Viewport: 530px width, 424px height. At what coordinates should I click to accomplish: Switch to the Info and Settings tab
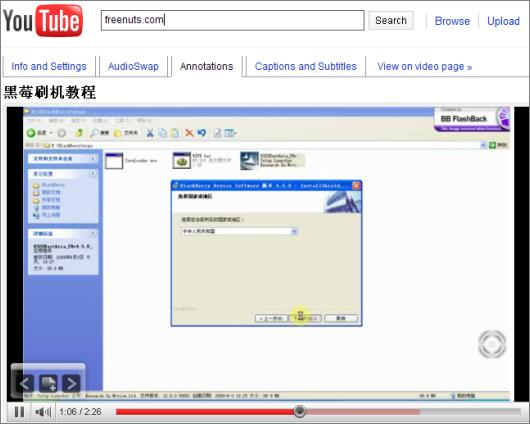click(x=49, y=66)
